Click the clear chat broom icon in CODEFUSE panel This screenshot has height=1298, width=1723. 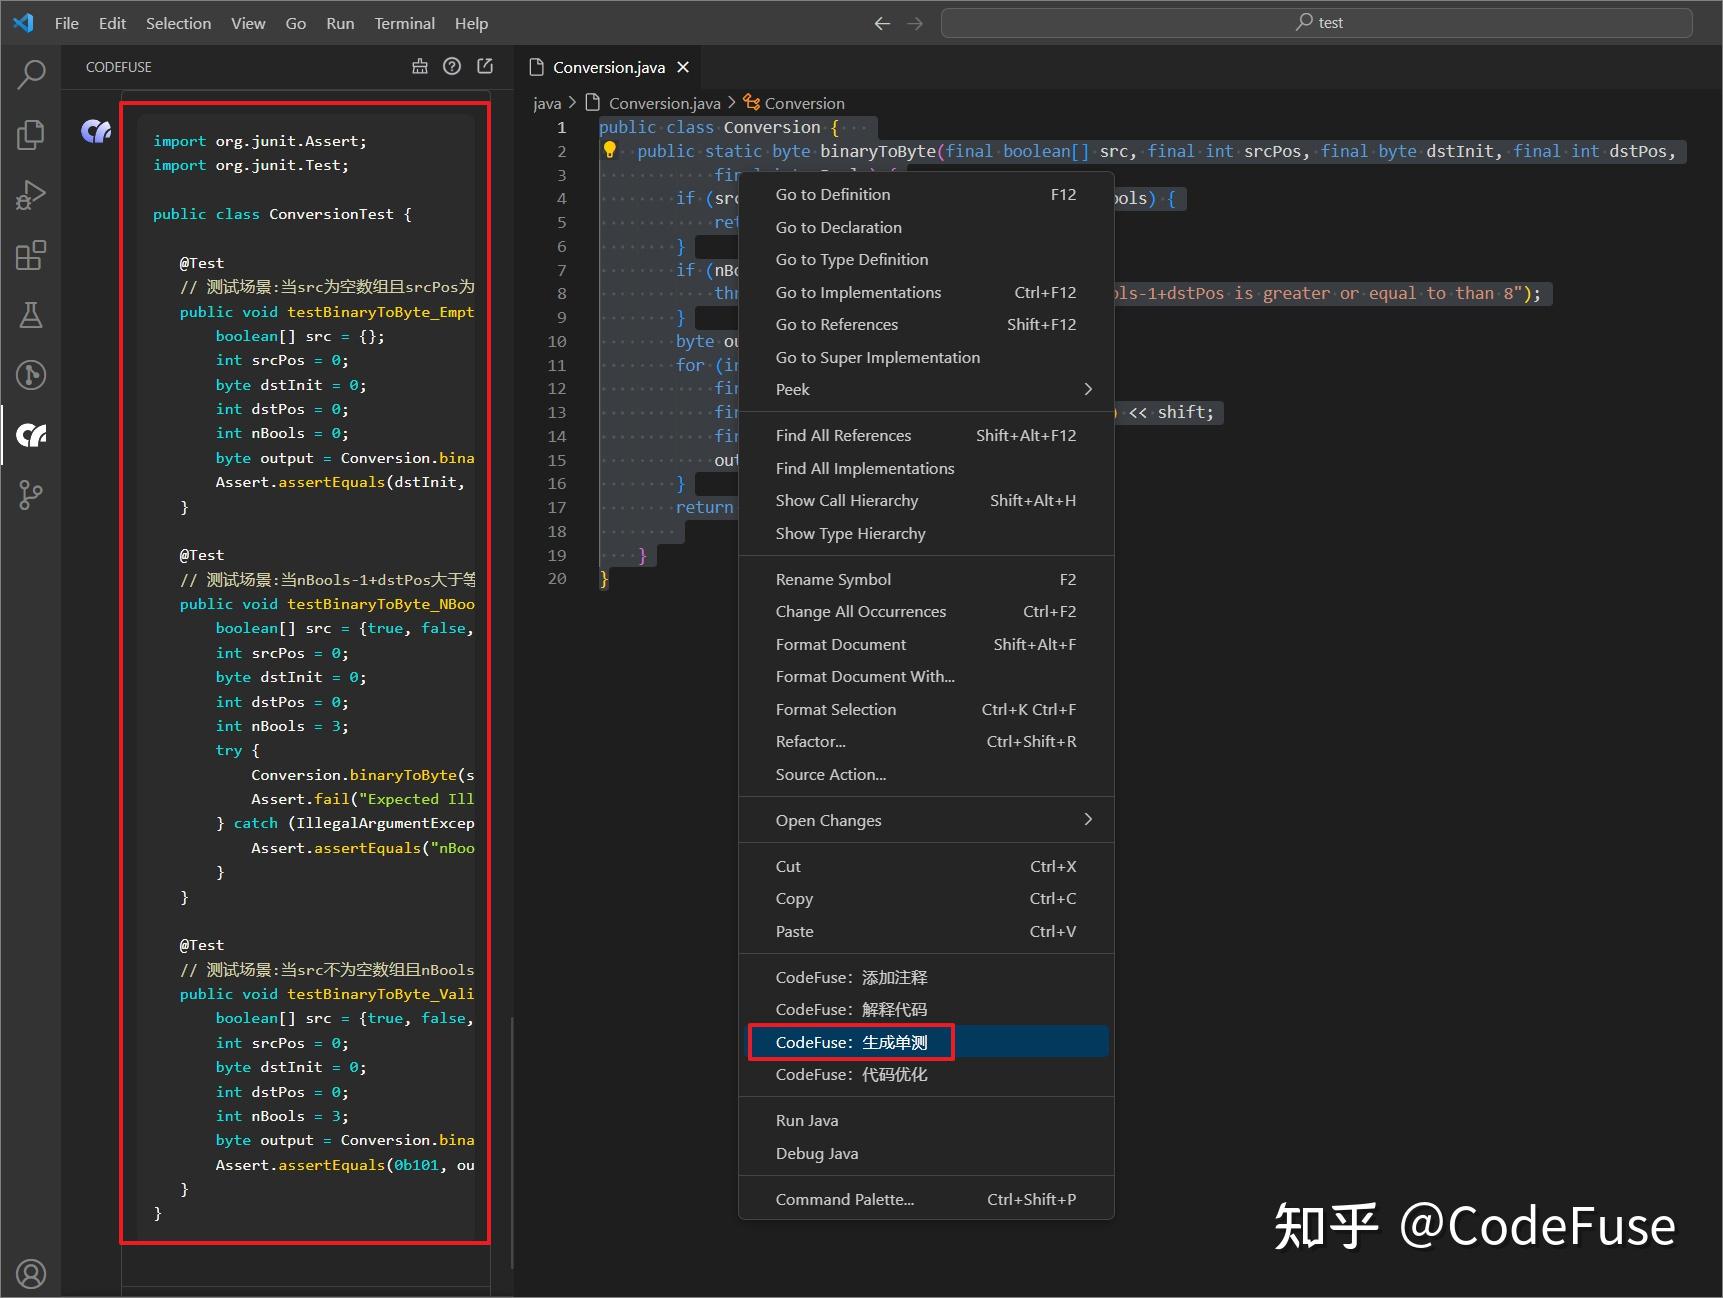(x=419, y=66)
